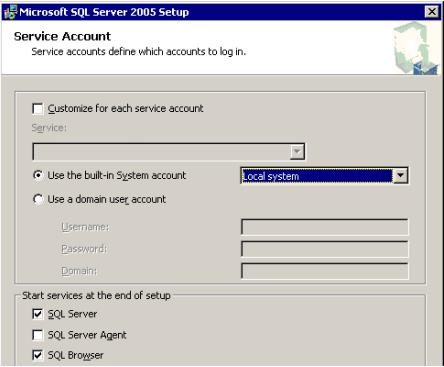This screenshot has width=444, height=367.
Task: Click the setup icon in title bar
Action: click(x=10, y=12)
